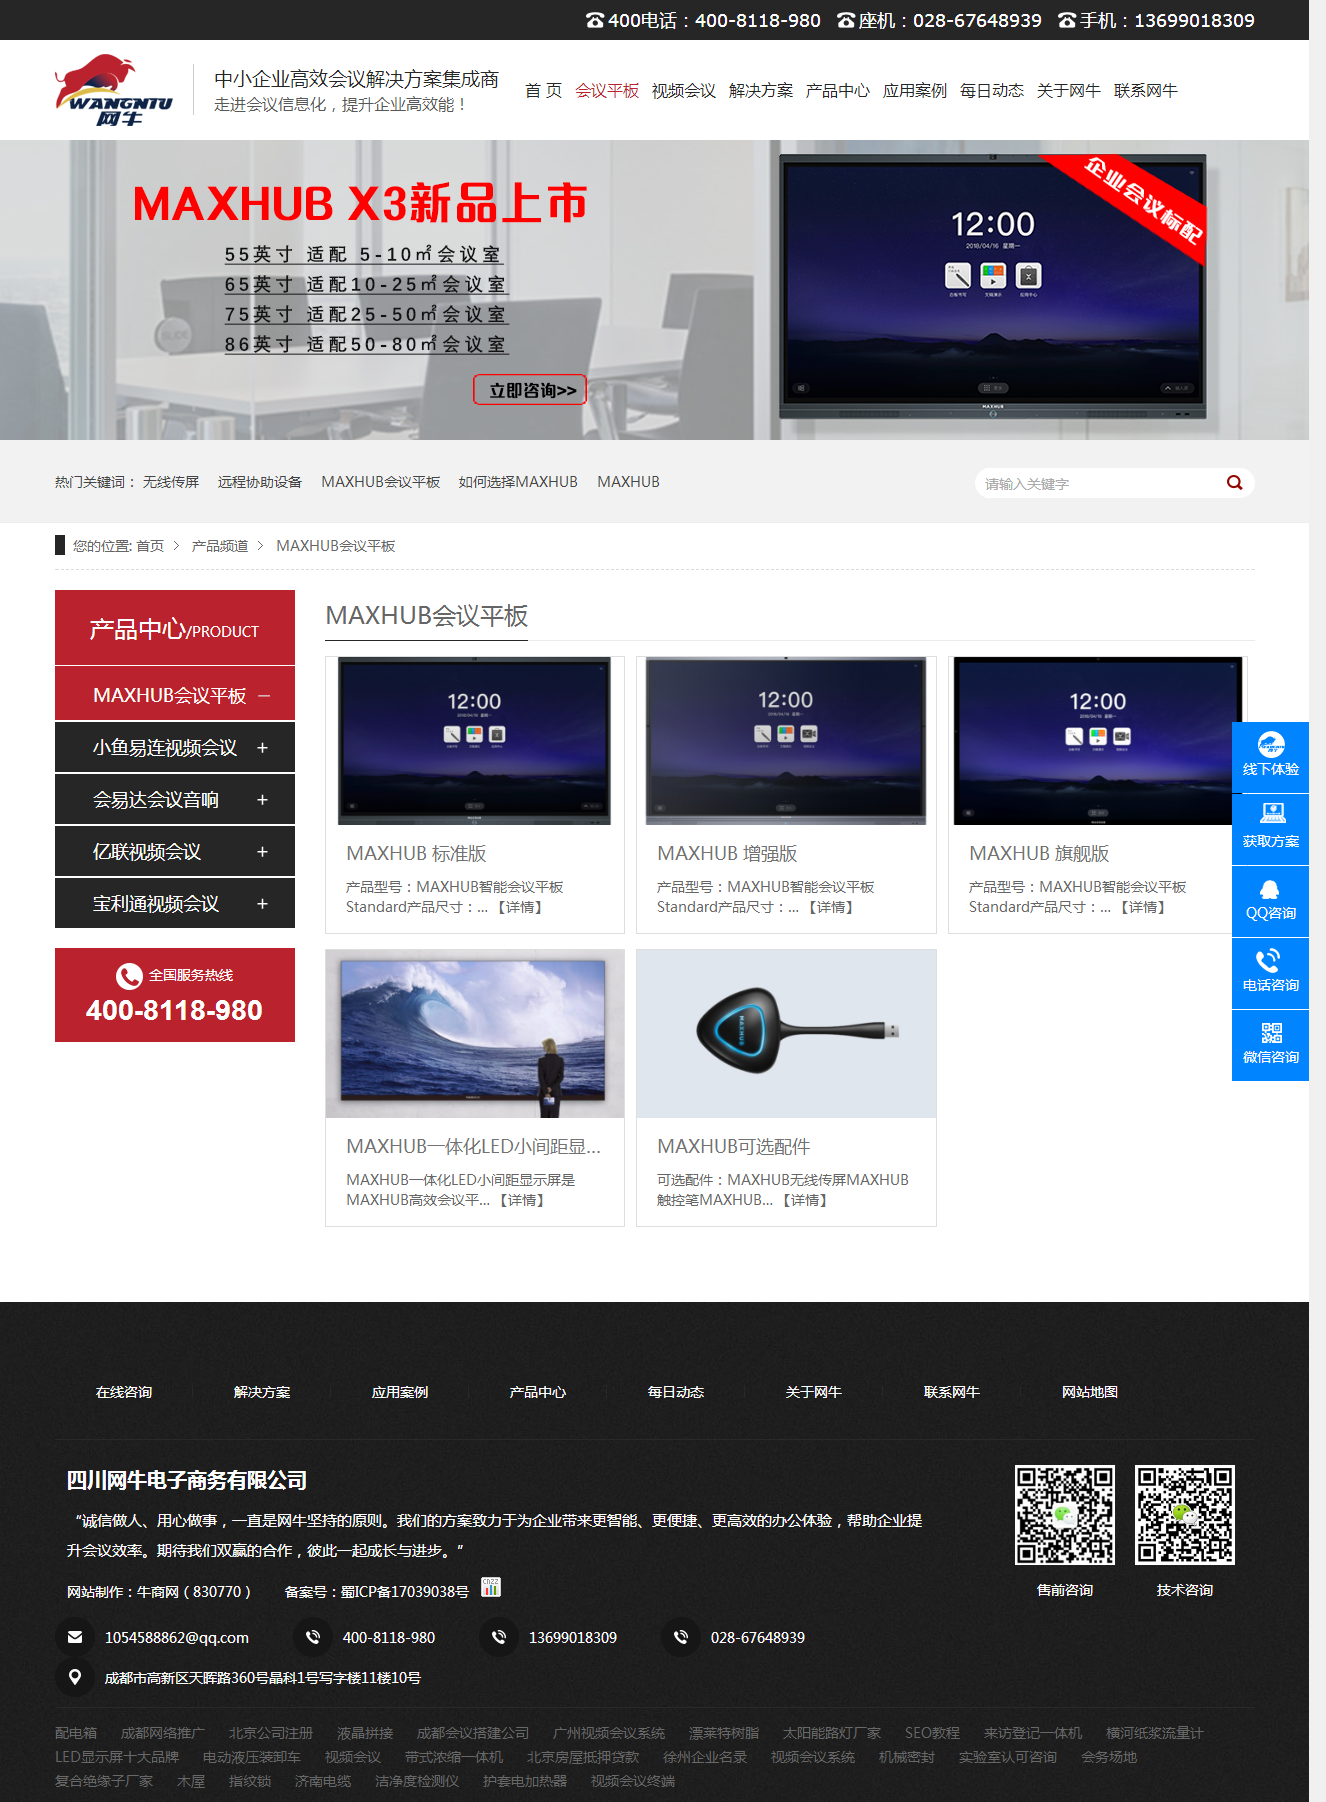This screenshot has width=1326, height=1802.
Task: Open the MAXHUB 增强版 product thumbnail
Action: (x=786, y=741)
